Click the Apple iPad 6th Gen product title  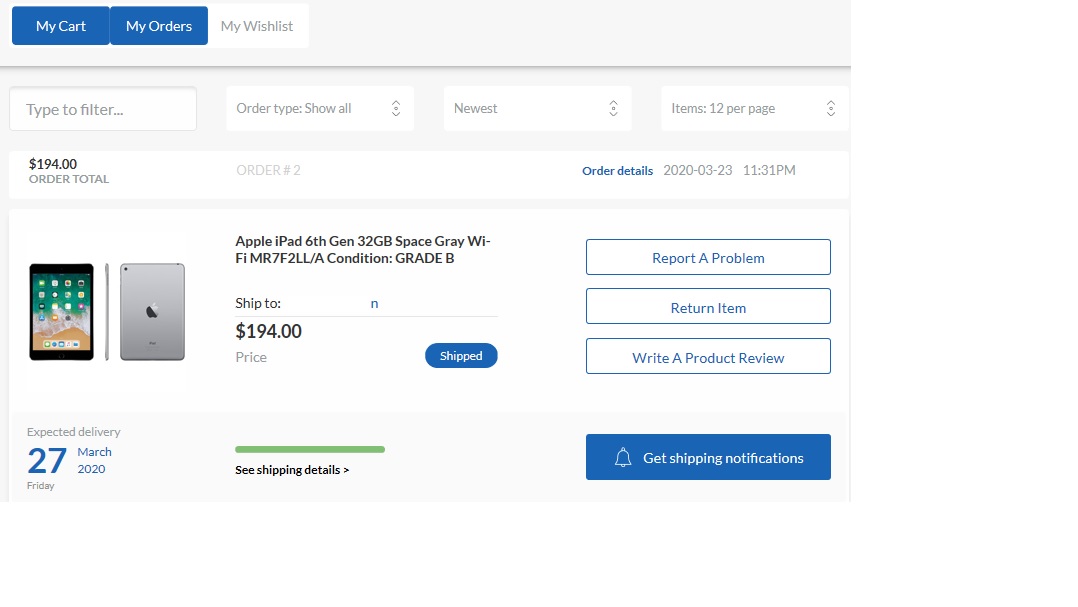pyautogui.click(x=363, y=250)
